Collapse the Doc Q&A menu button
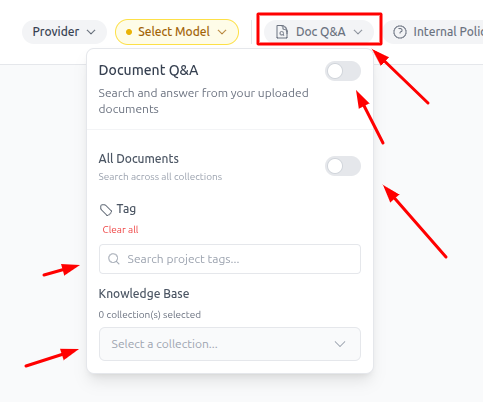The height and width of the screenshot is (402, 483). pos(319,32)
